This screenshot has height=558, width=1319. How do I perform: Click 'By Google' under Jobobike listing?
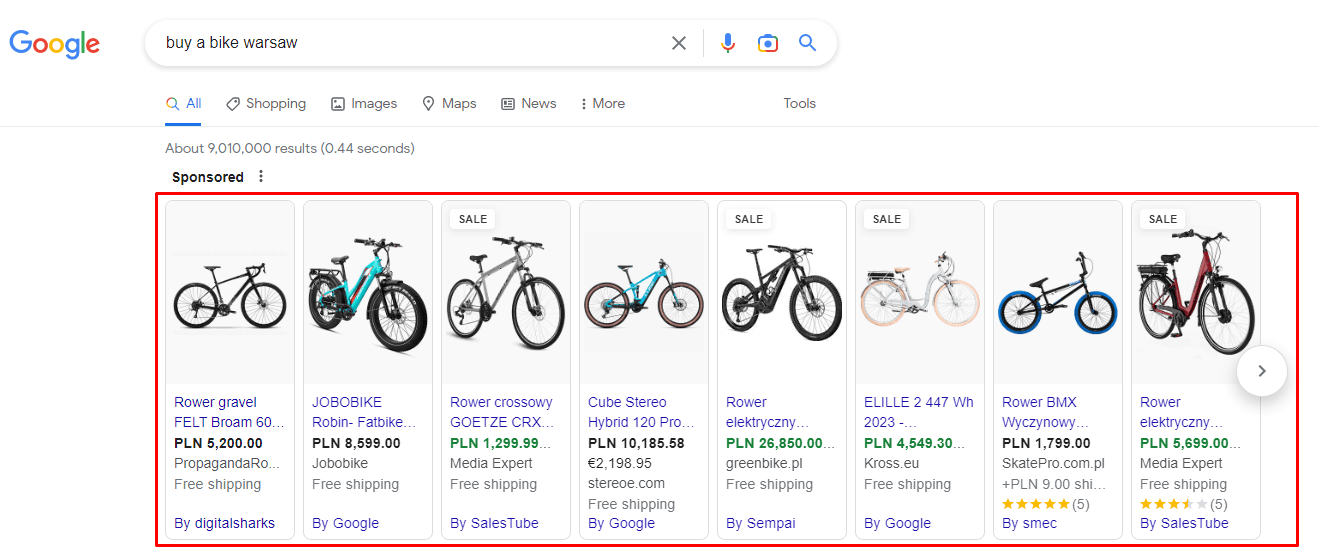pyautogui.click(x=345, y=523)
